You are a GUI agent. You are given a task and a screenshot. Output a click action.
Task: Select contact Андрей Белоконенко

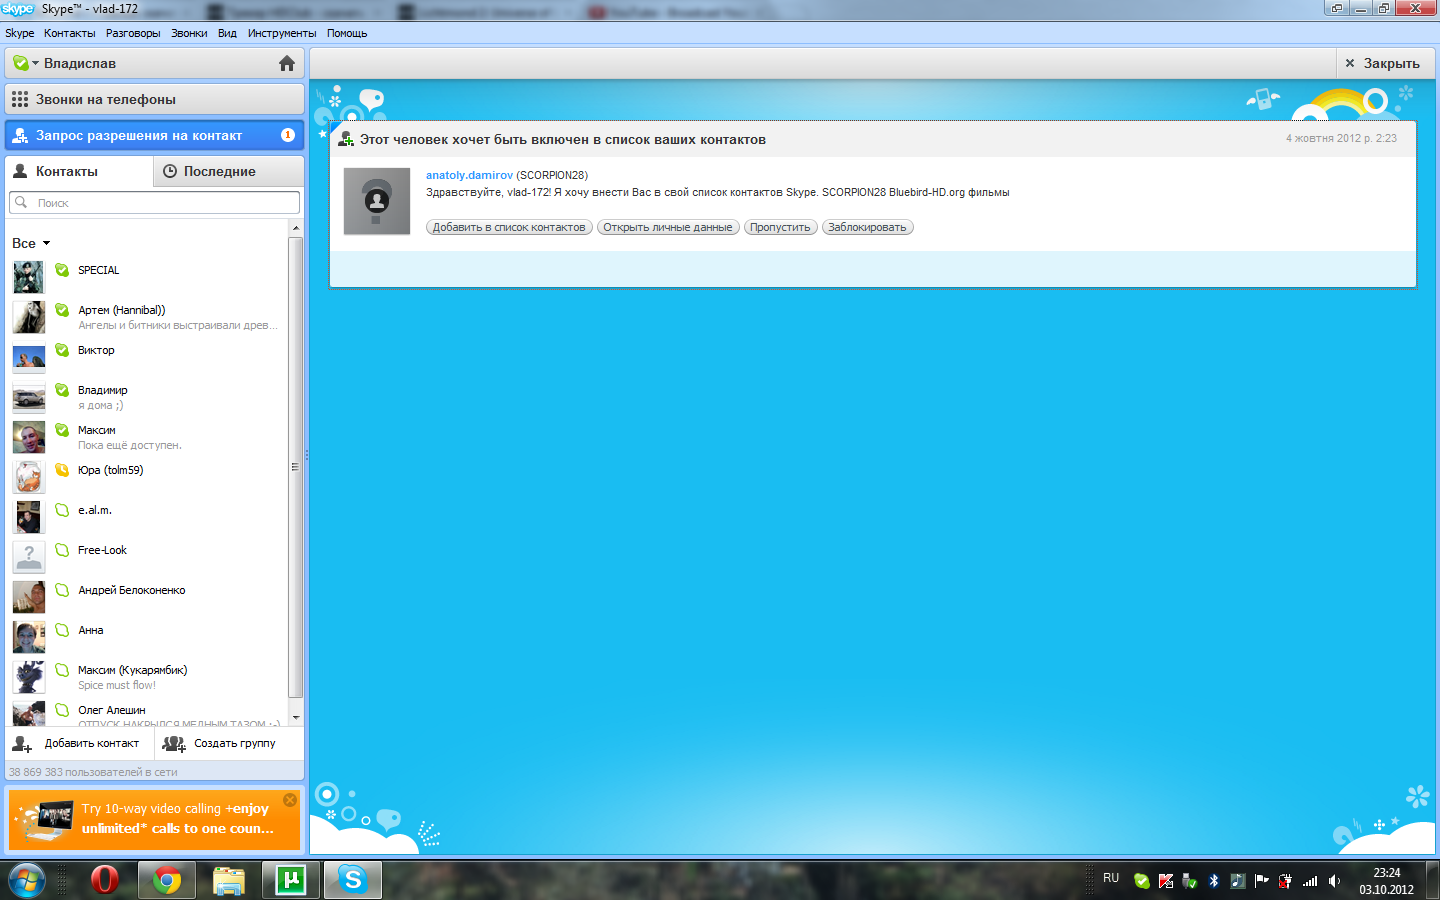pos(150,597)
